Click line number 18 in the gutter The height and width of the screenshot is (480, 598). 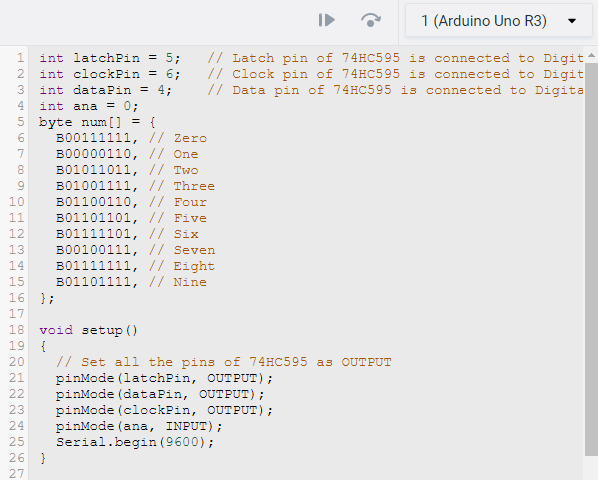[17, 330]
